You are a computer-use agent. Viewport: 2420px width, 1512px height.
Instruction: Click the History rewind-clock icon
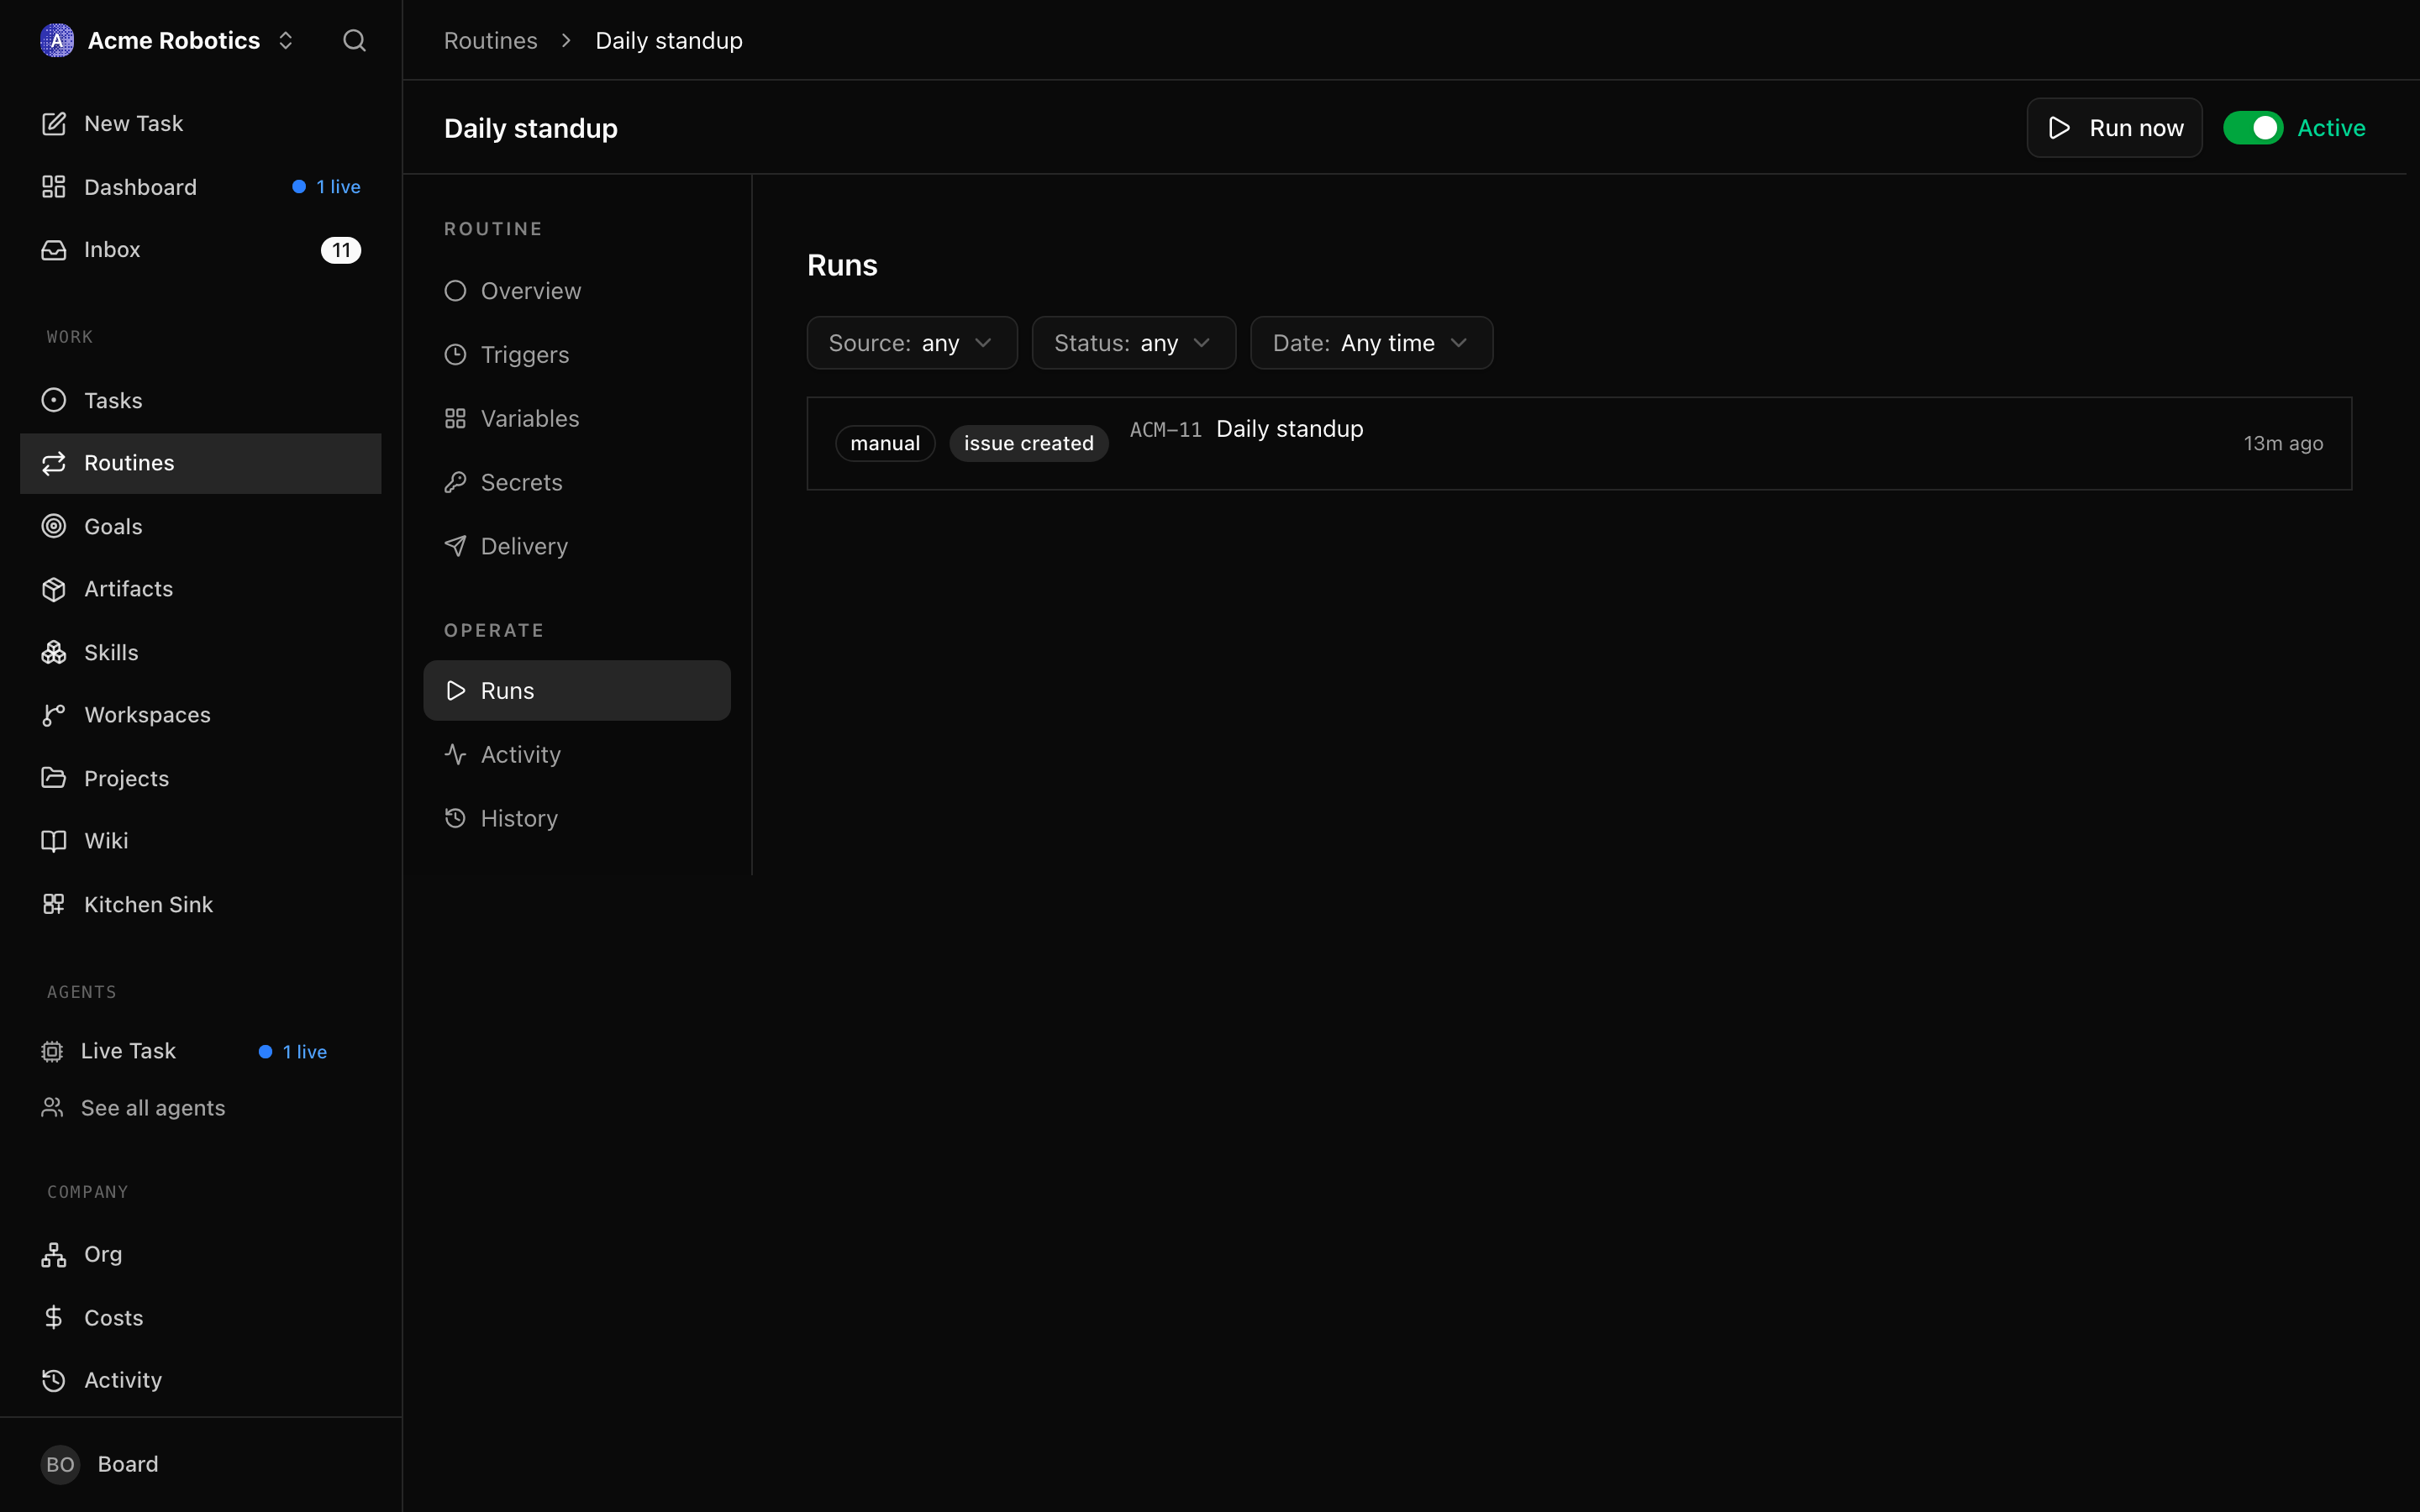[455, 818]
